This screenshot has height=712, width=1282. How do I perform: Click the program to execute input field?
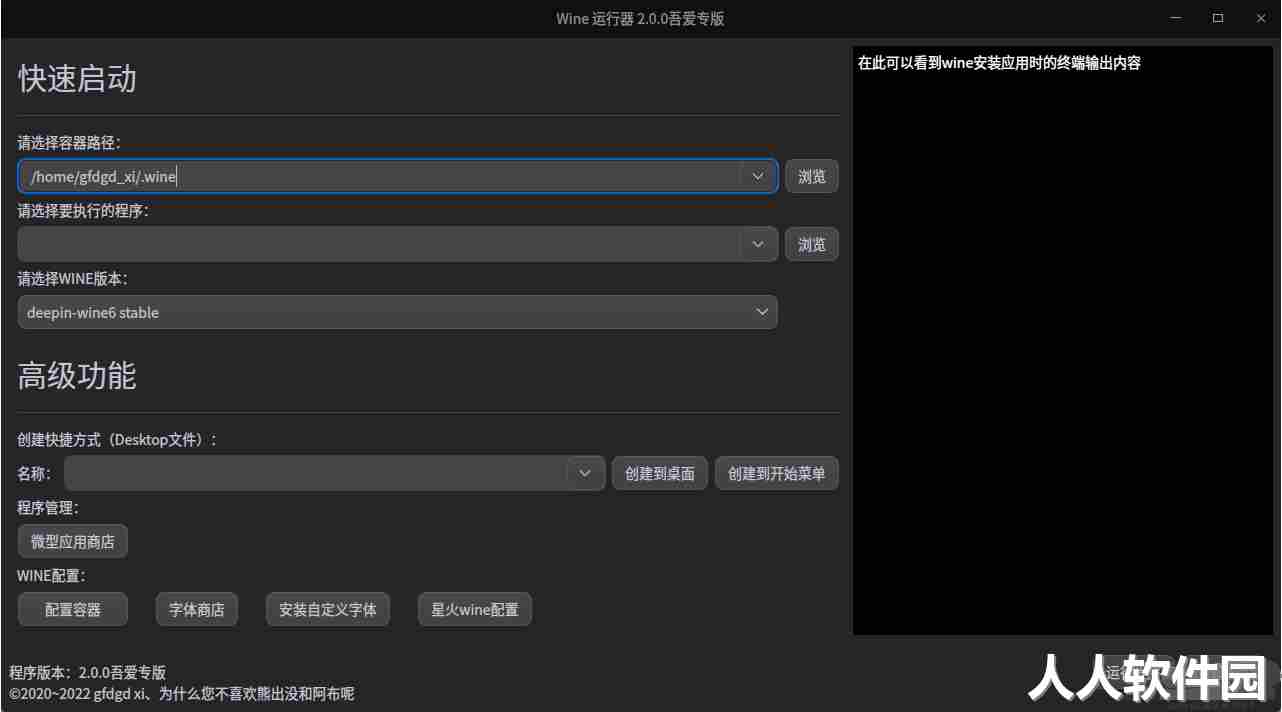pos(380,244)
